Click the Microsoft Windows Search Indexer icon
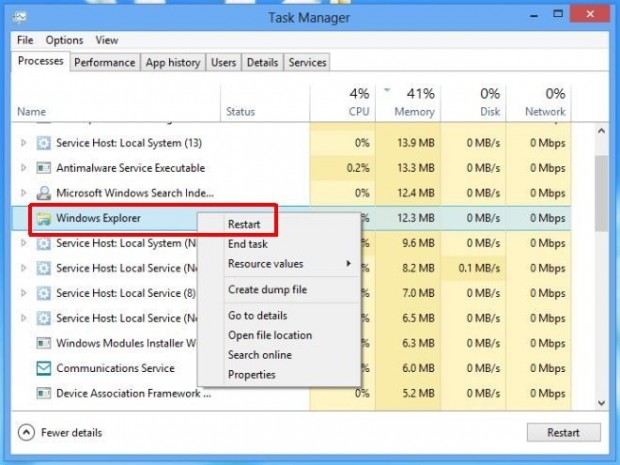 [43, 193]
